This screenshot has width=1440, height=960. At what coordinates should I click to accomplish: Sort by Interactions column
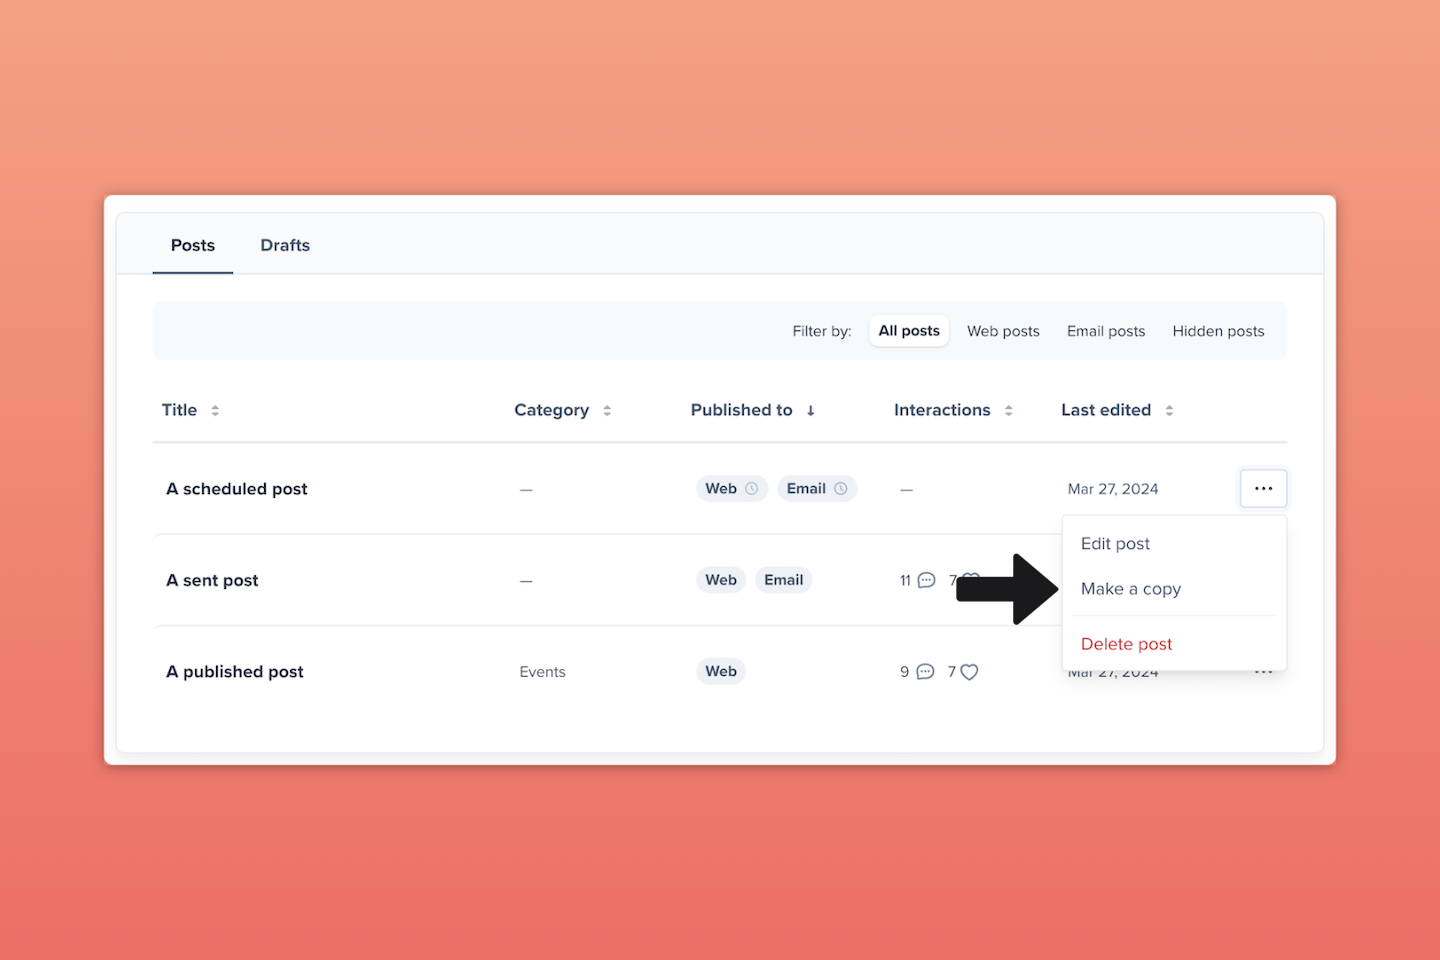pos(1008,410)
